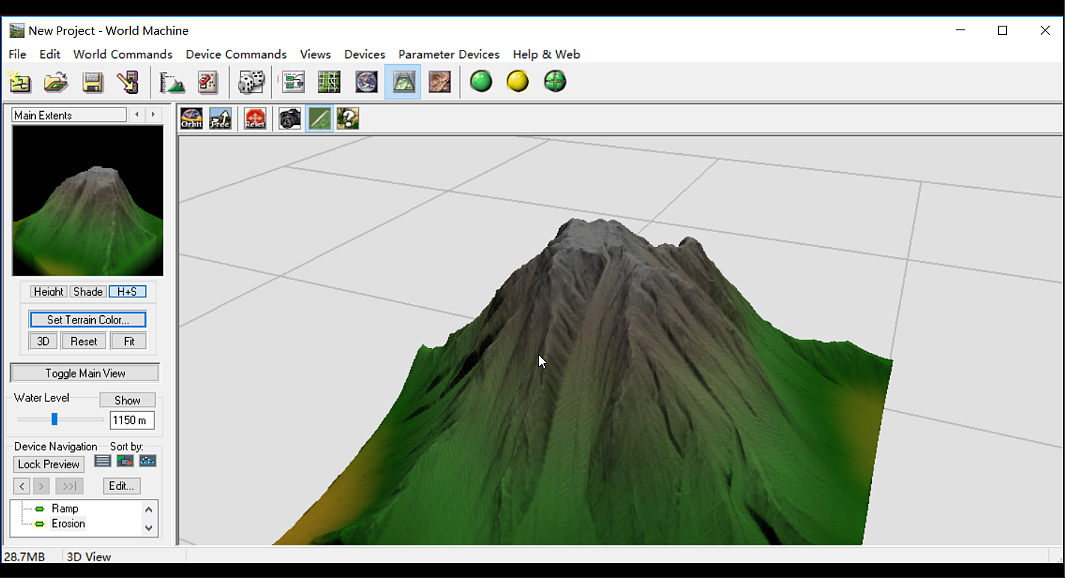Open 3D view help question icon
The width and height of the screenshot is (1065, 578).
coord(348,119)
